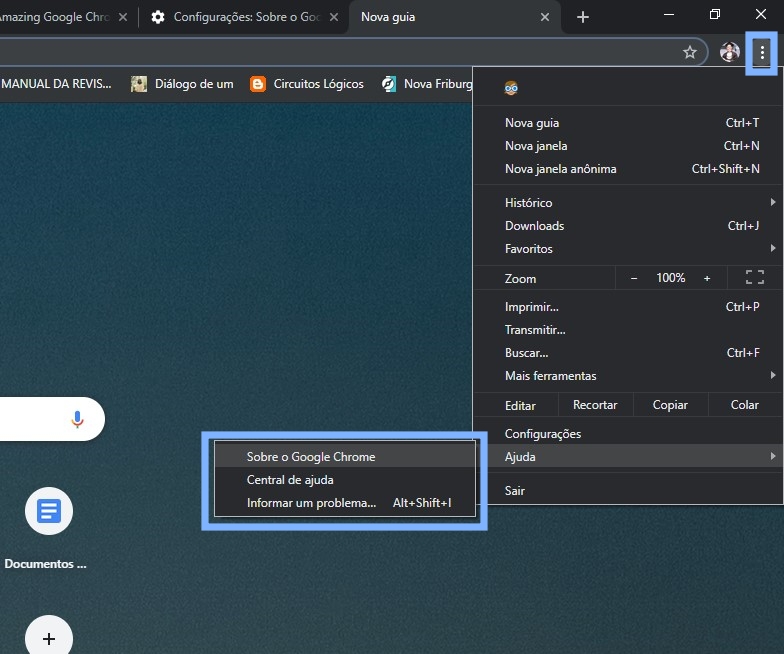Open Central de ajuda

click(344, 480)
